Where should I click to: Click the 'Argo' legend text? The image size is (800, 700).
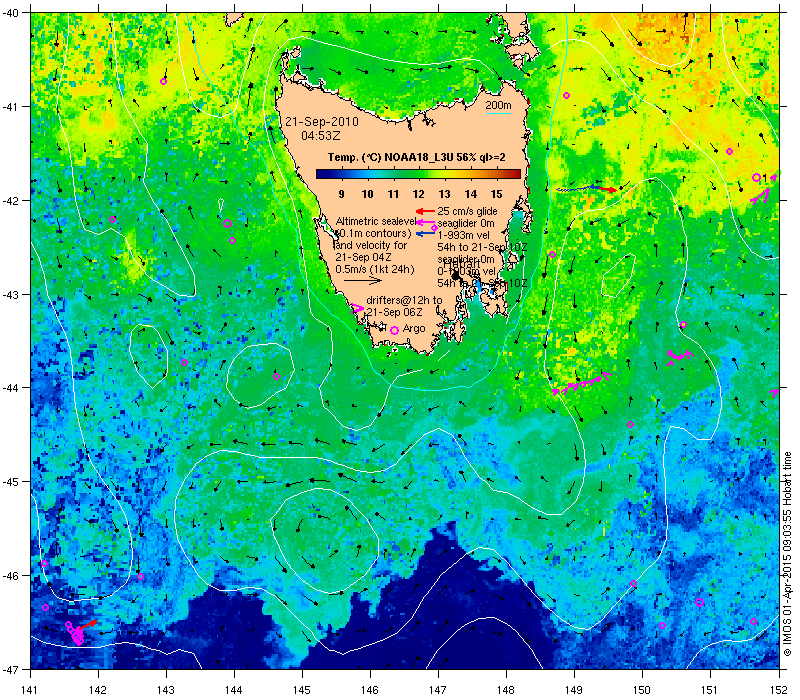tap(414, 329)
